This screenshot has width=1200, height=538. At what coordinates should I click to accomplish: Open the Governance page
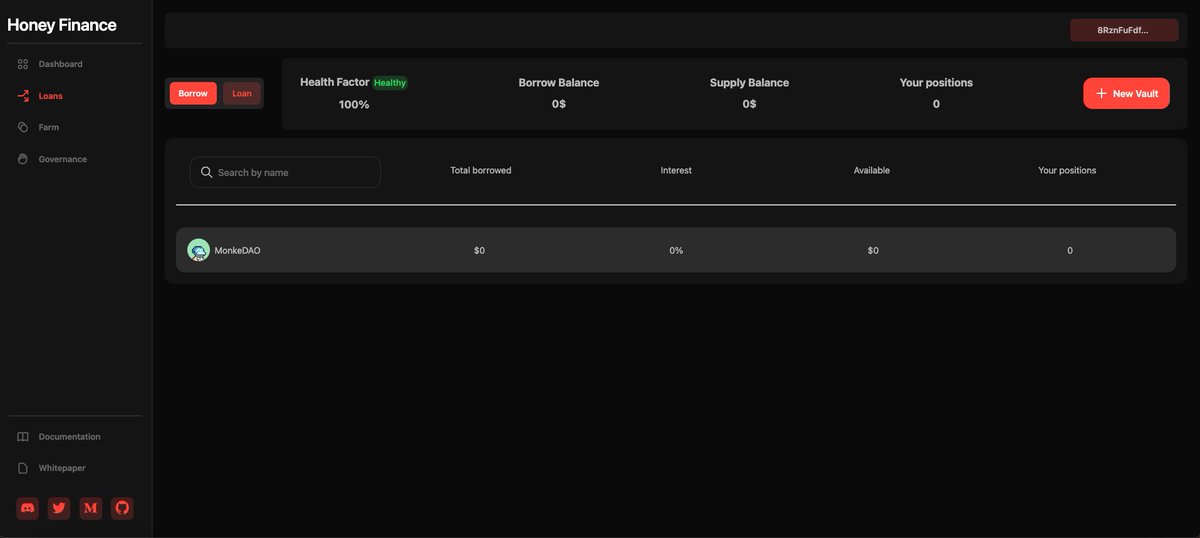(63, 159)
